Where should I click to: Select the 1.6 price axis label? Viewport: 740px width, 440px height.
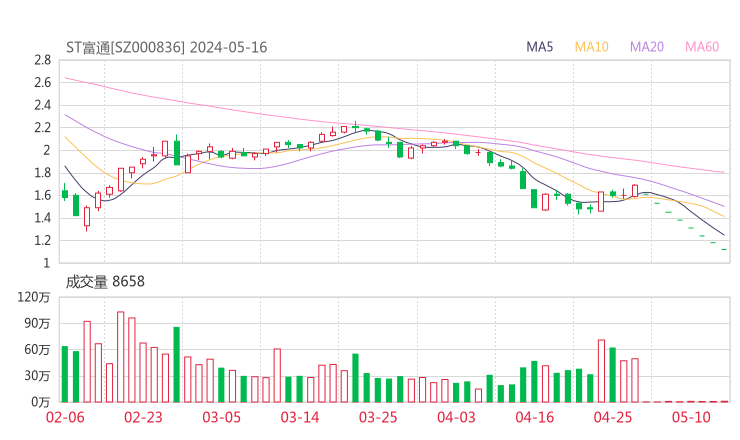[42, 195]
